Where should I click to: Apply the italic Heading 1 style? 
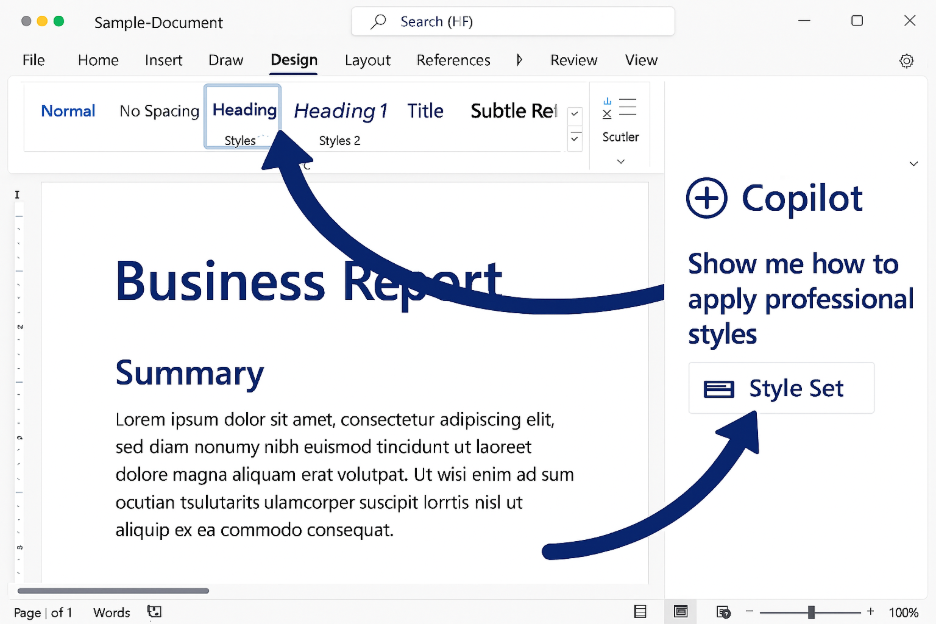pos(340,110)
